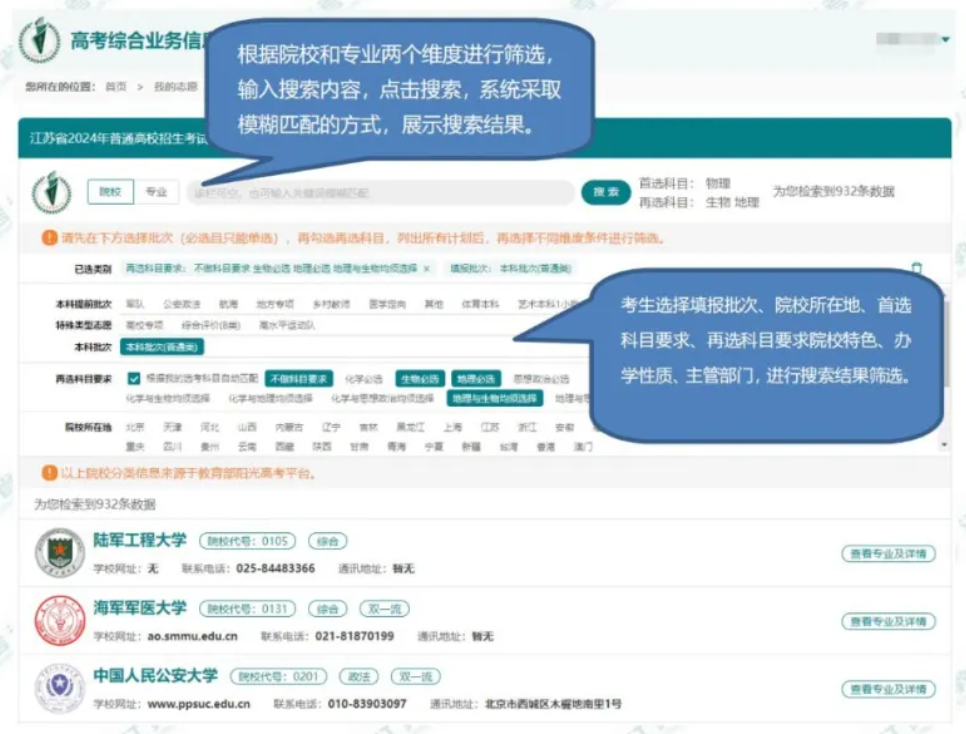This screenshot has width=966, height=734.
Task: Select 地方专项 advance batch option
Action: click(x=275, y=304)
